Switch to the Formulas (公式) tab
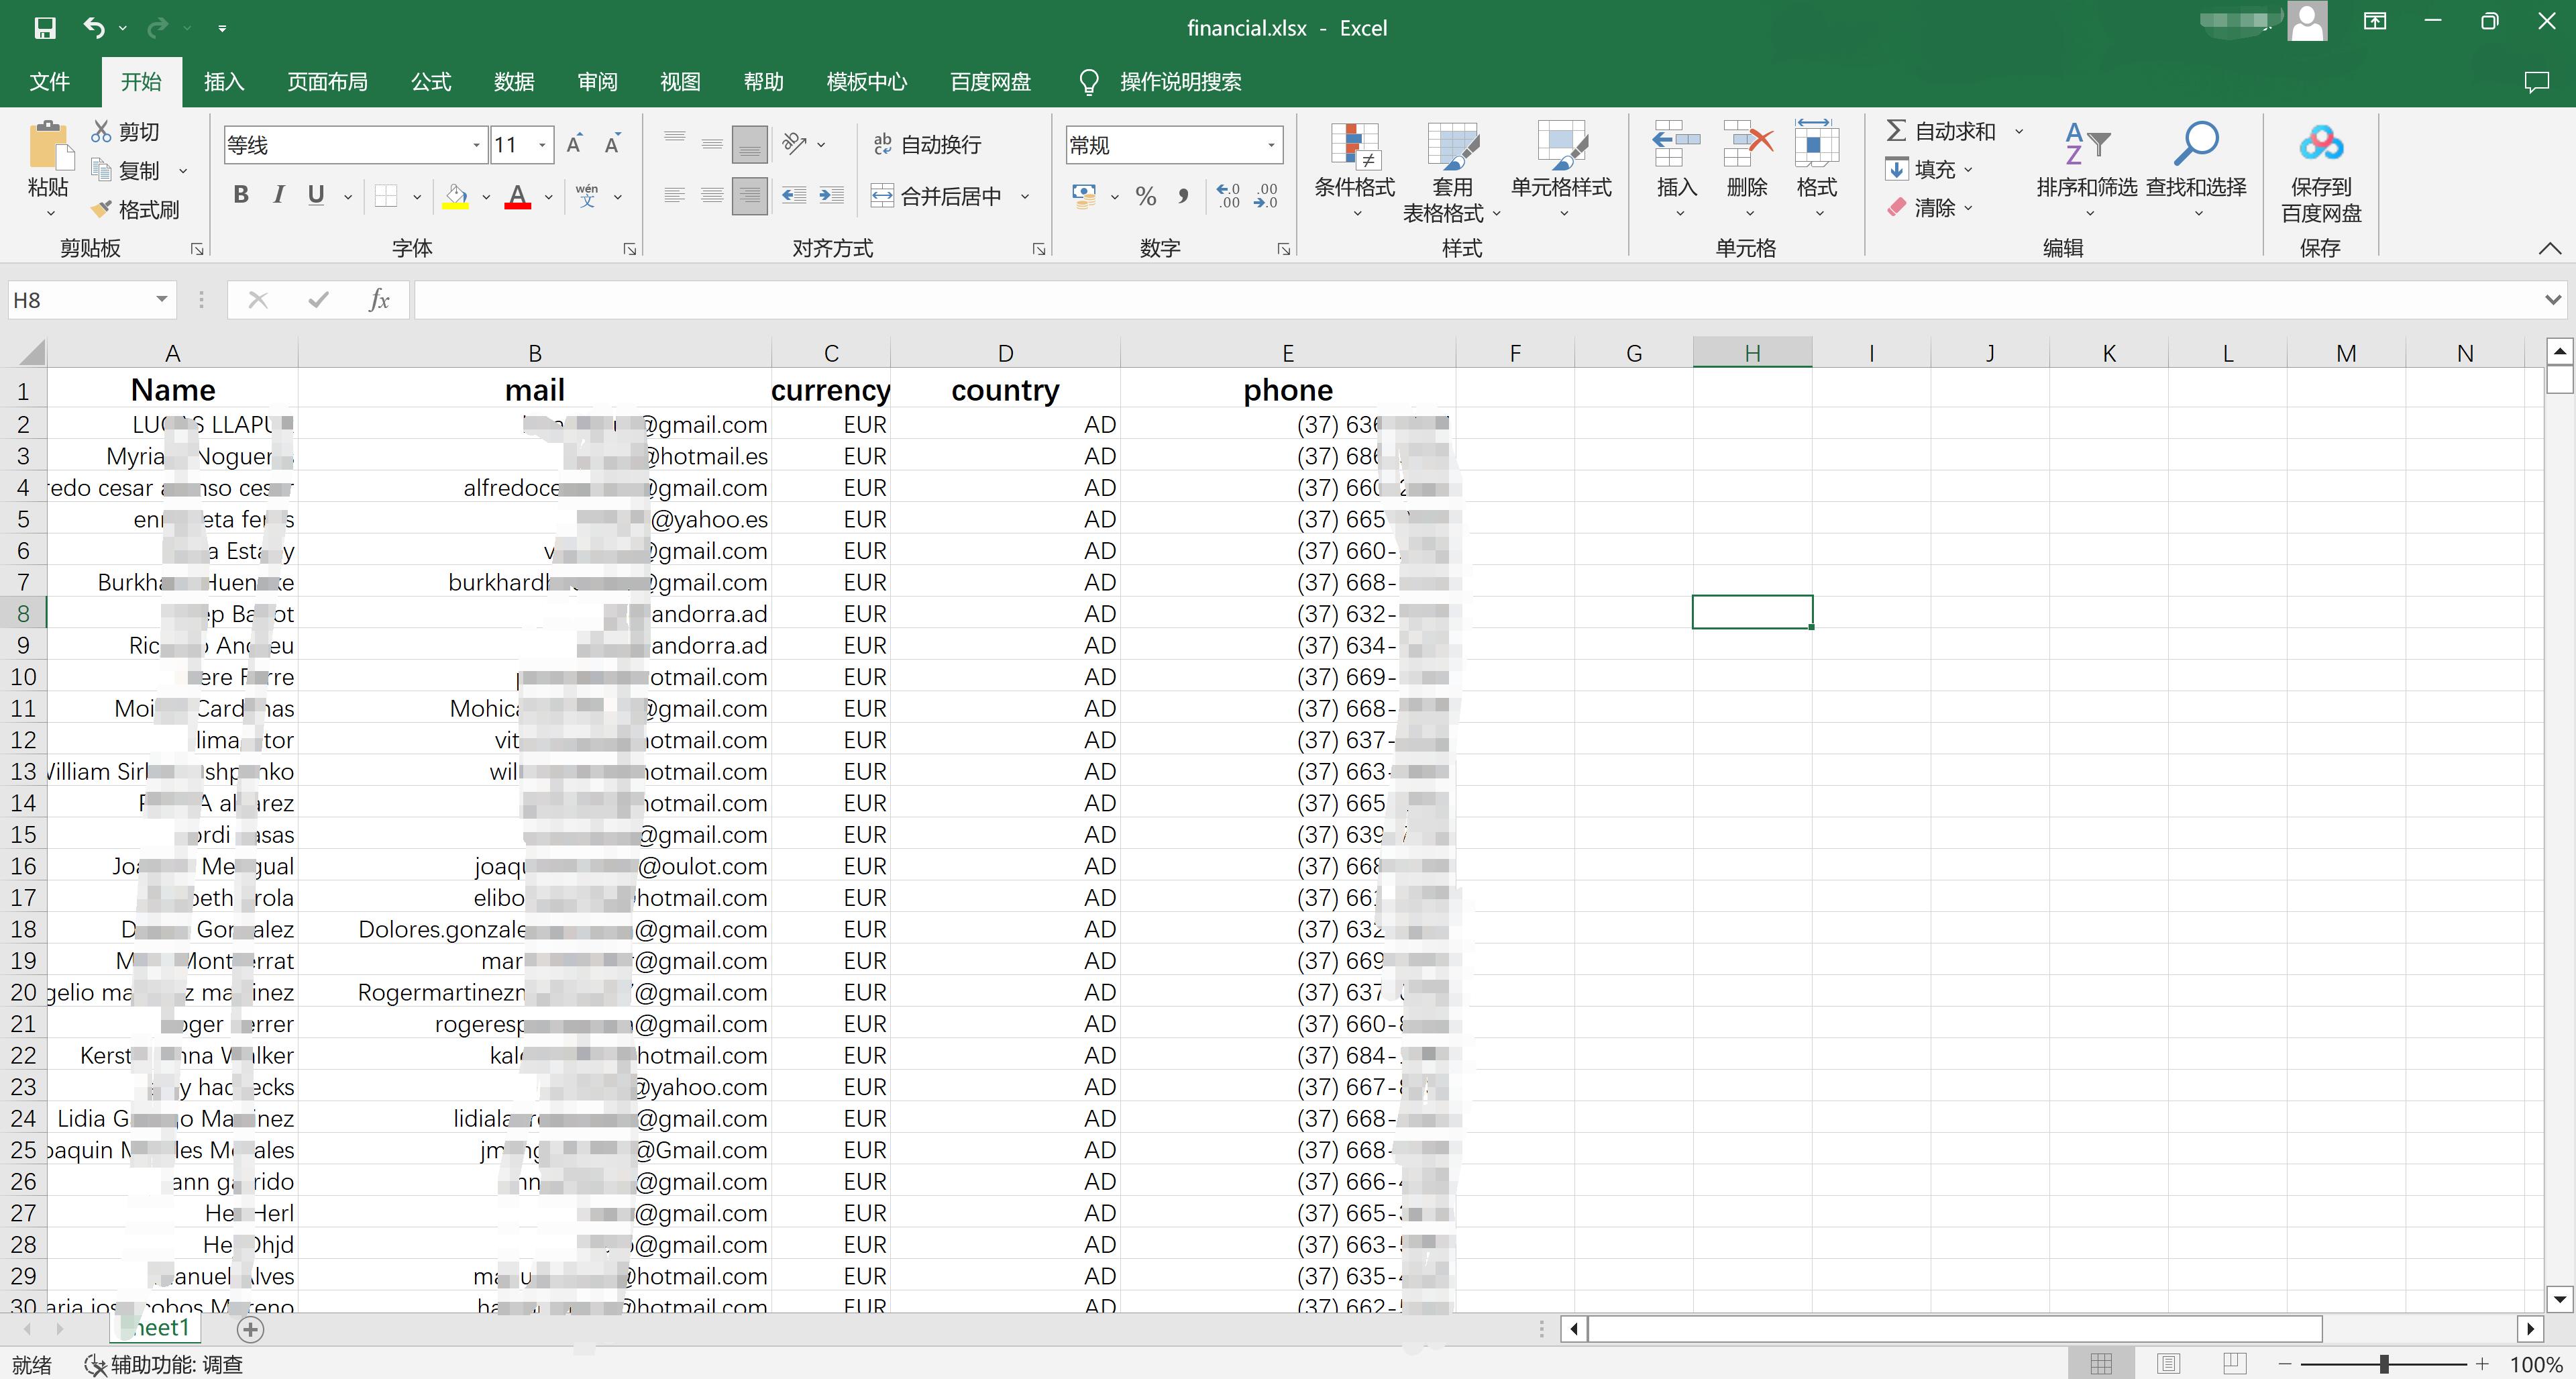2576x1379 pixels. pyautogui.click(x=431, y=81)
